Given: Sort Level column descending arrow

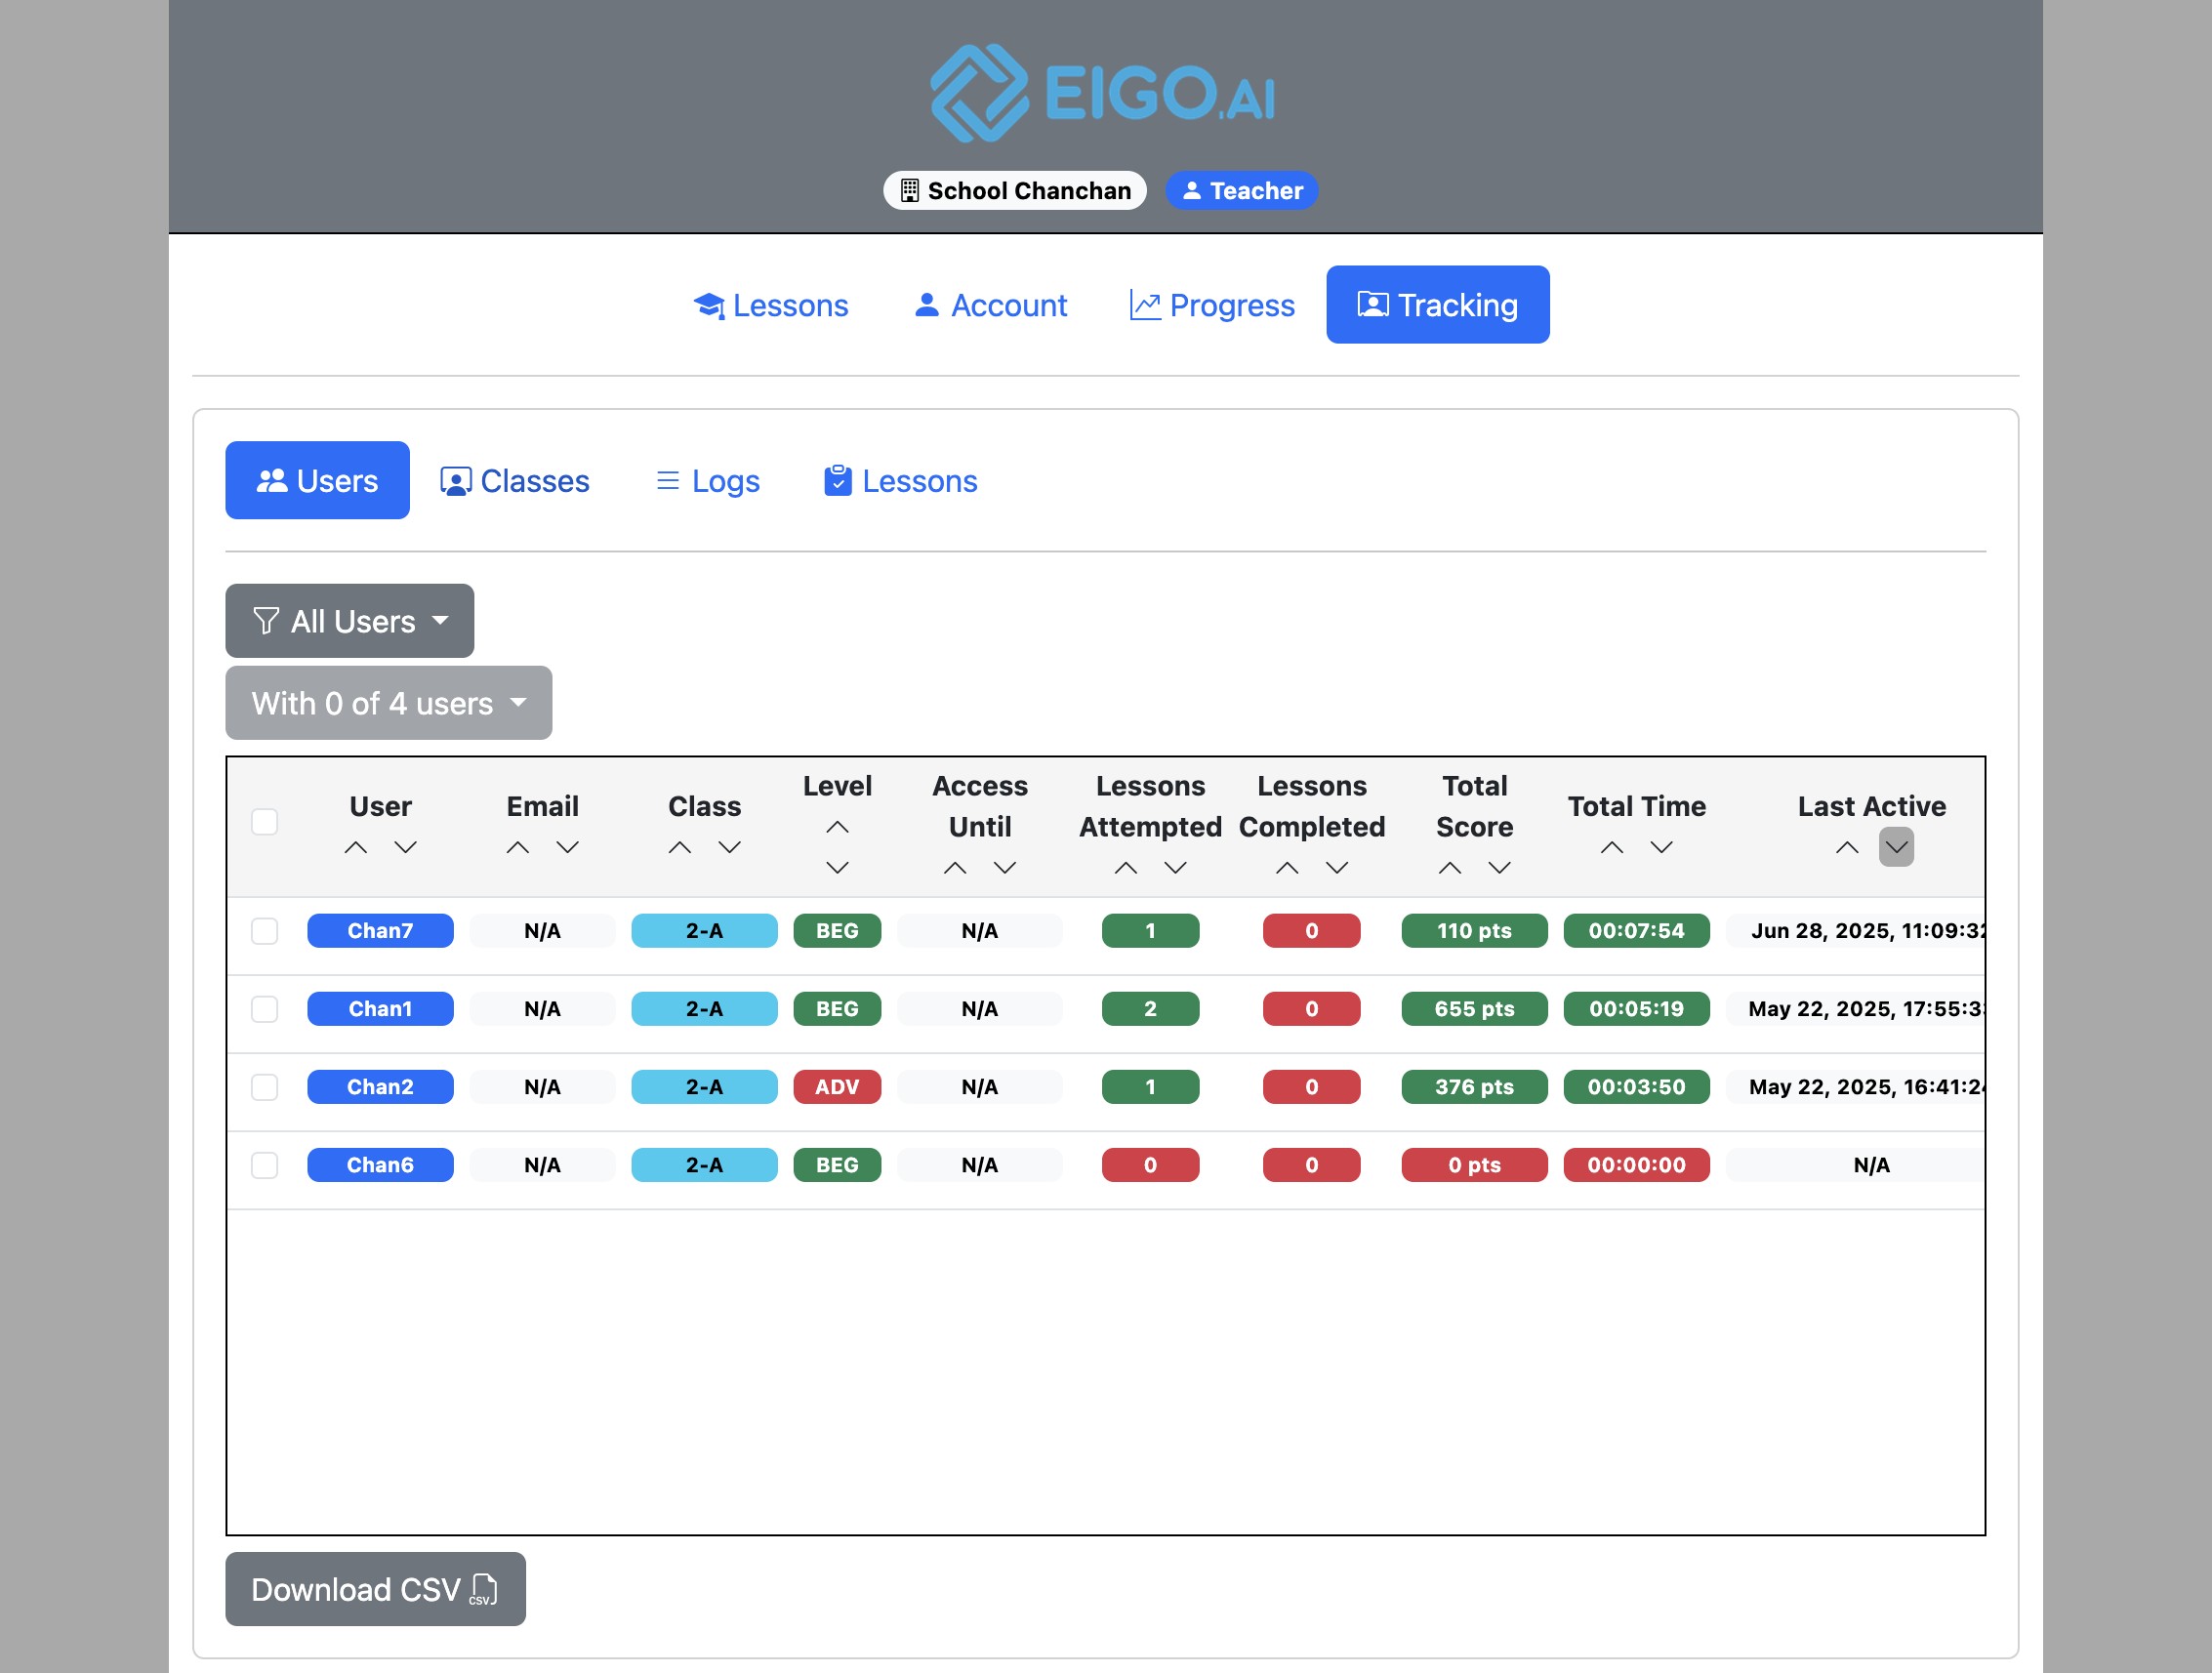Looking at the screenshot, I should coord(838,867).
